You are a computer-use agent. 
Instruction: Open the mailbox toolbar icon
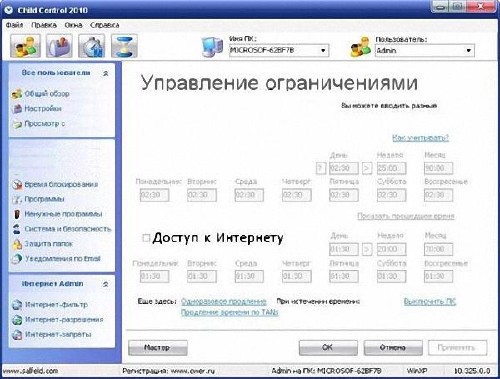[59, 46]
